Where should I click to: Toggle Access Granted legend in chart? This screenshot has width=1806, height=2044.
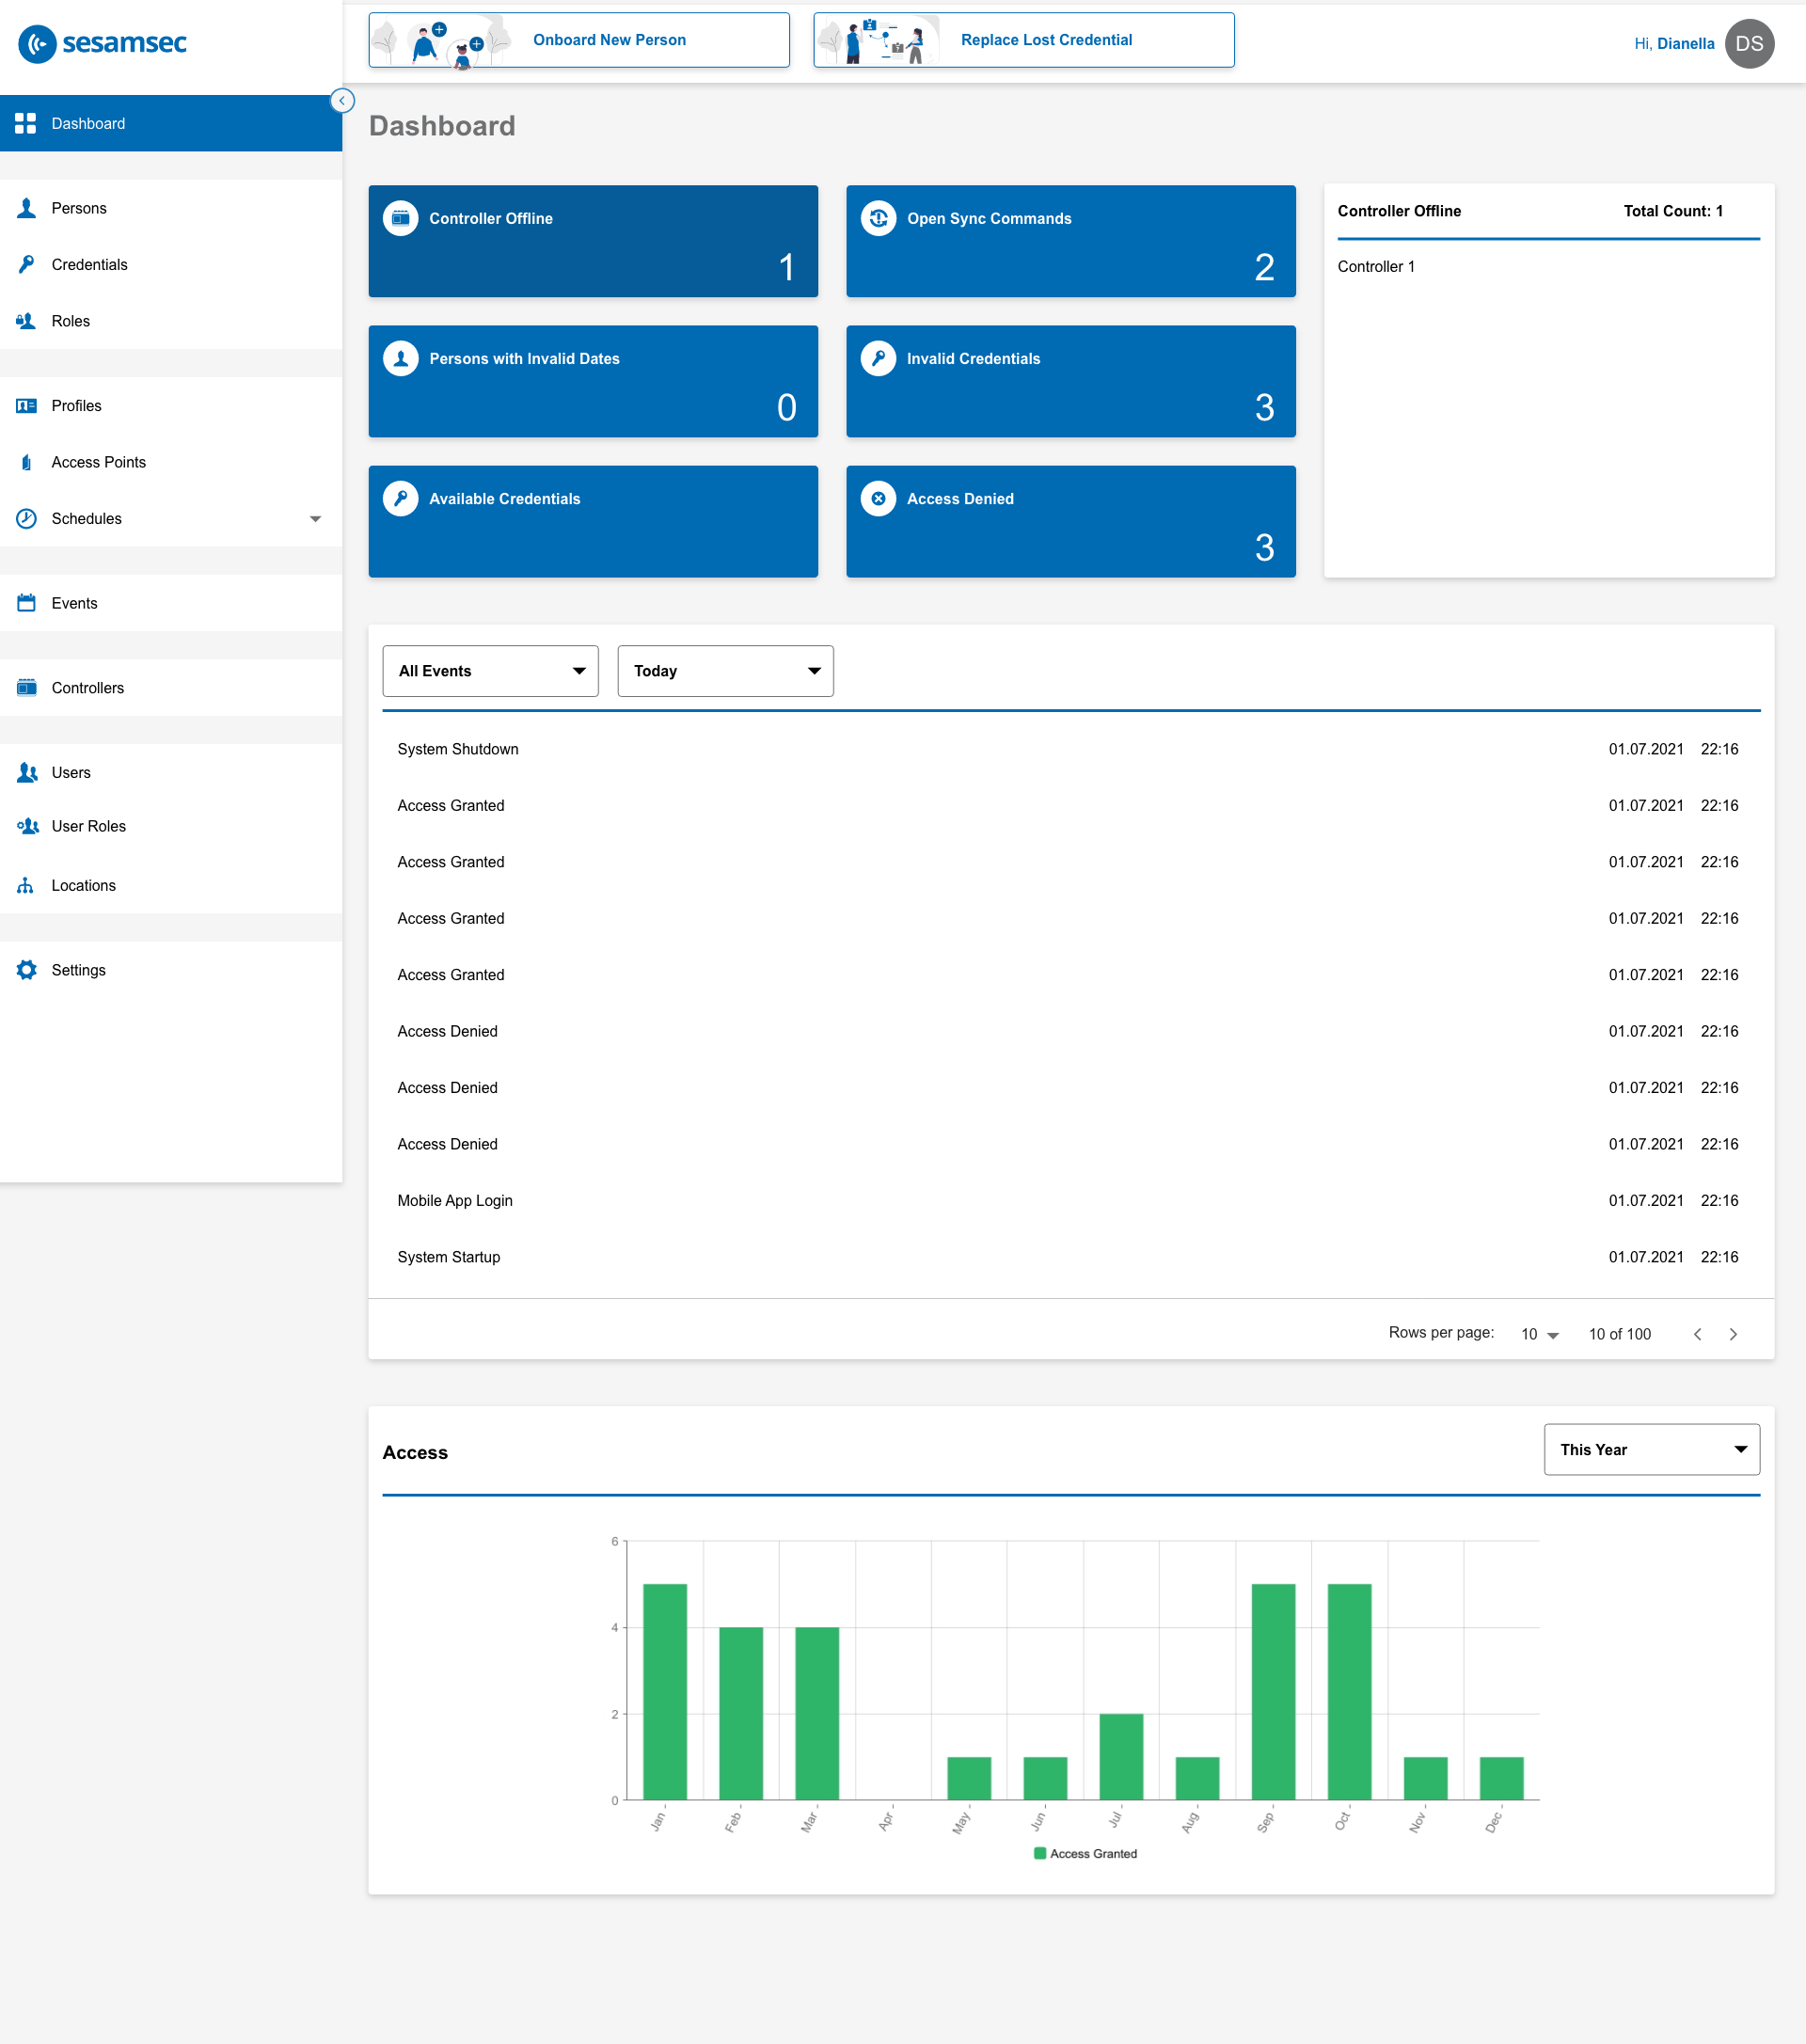coord(1085,1853)
